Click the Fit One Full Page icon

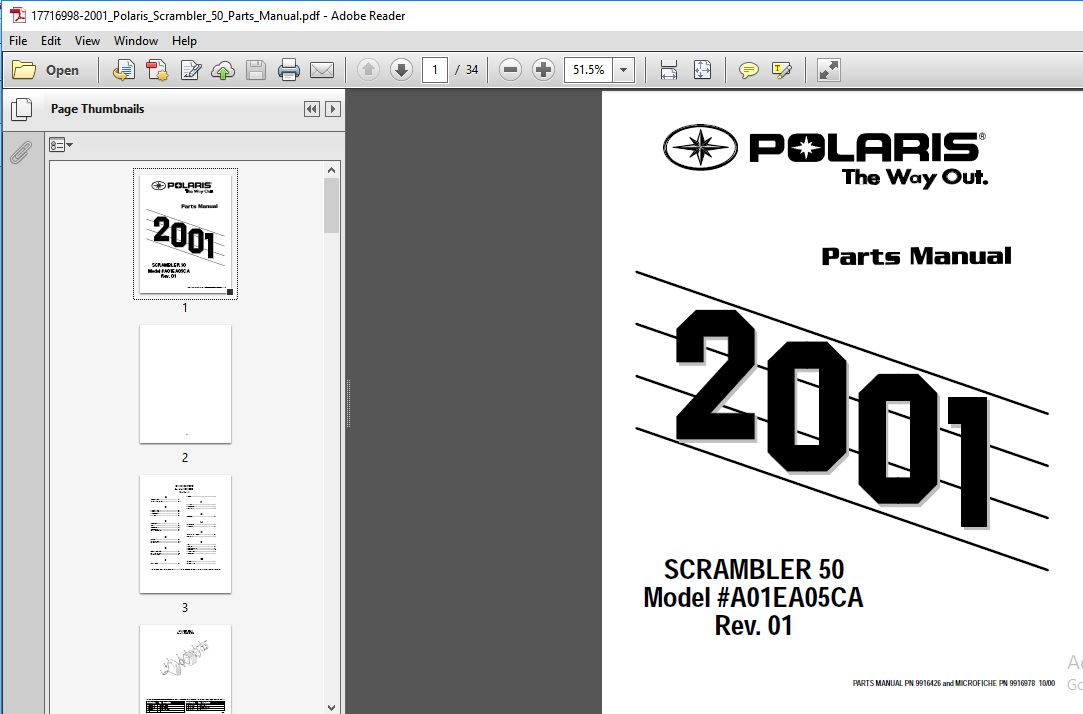coord(702,70)
